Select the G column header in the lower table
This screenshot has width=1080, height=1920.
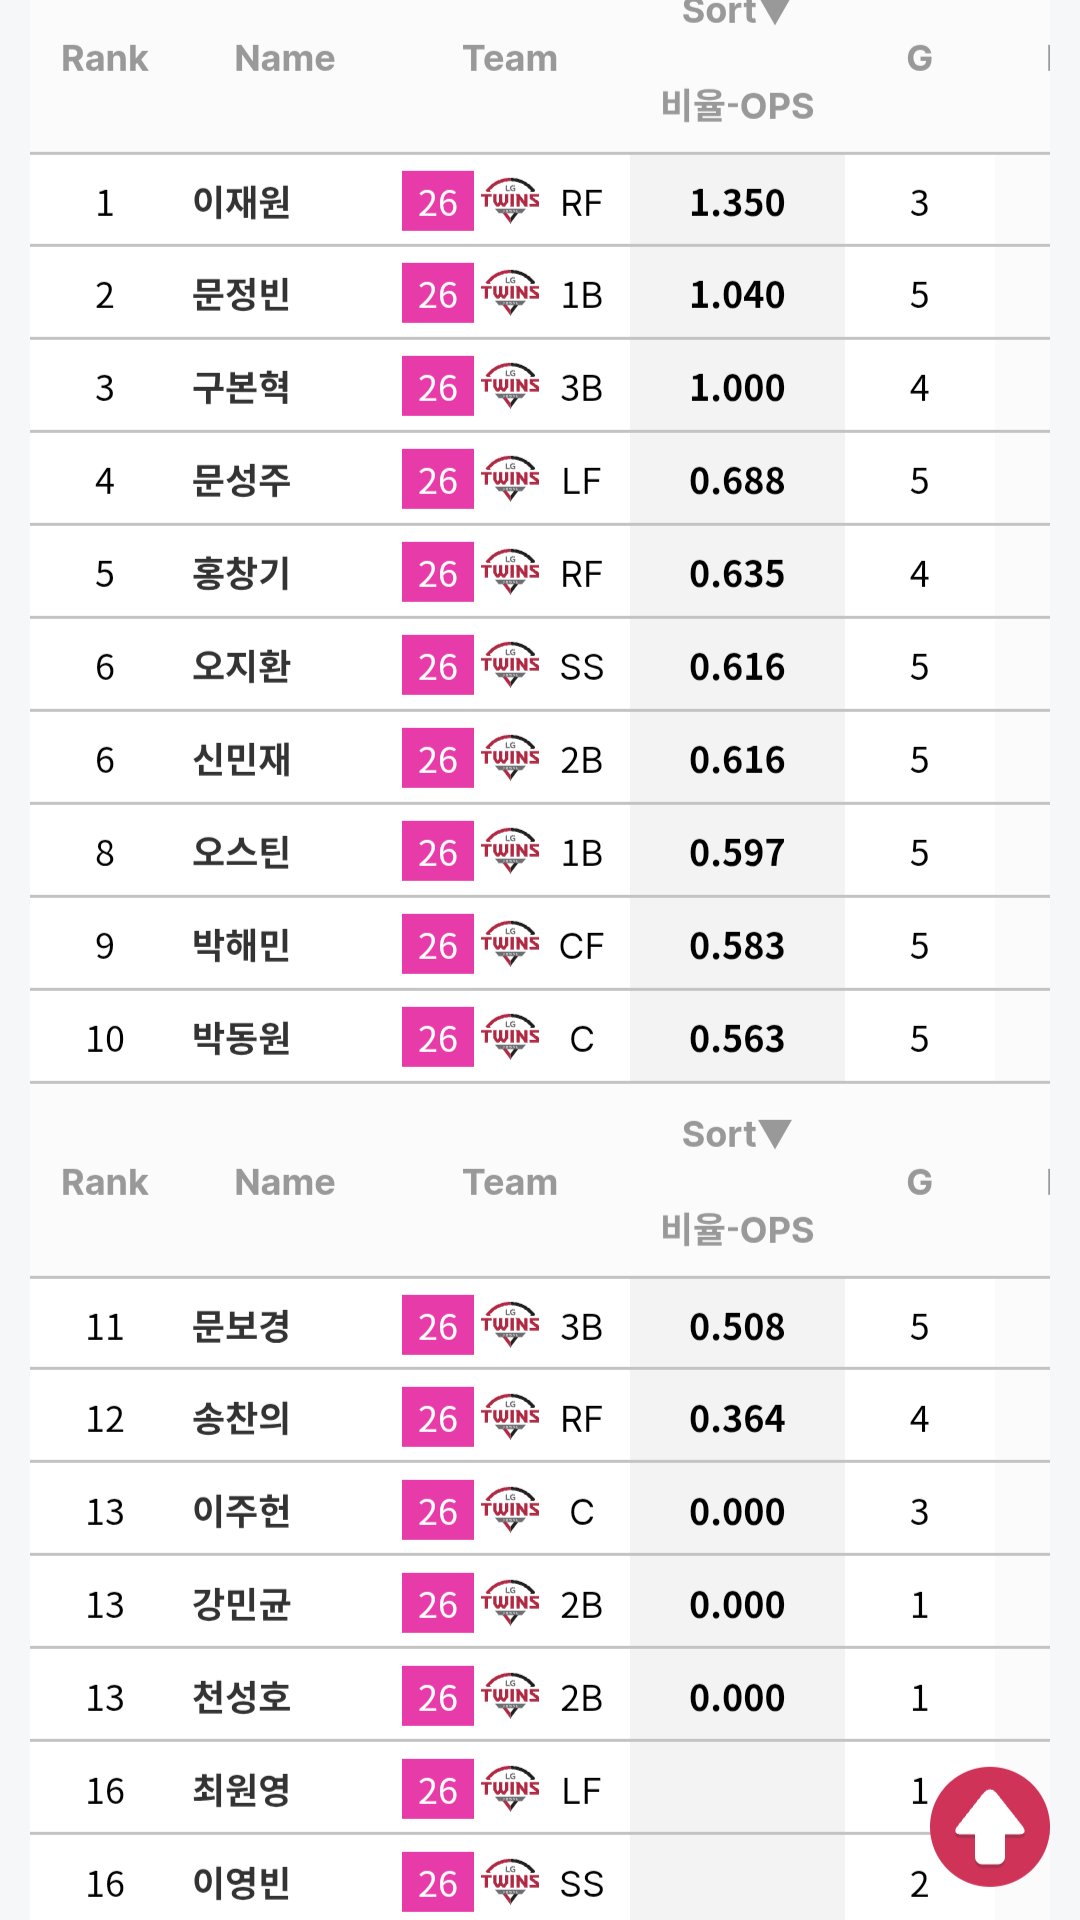919,1182
